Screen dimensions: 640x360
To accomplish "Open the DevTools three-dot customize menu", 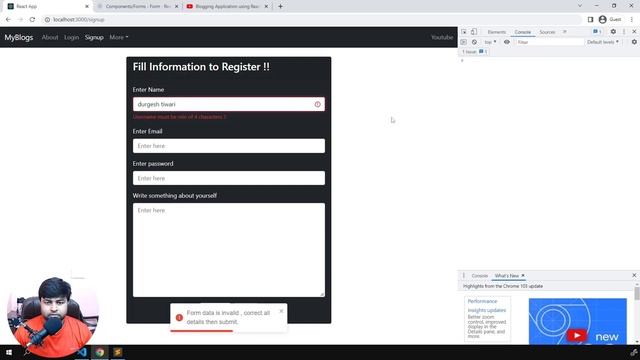I will pyautogui.click(x=624, y=31).
